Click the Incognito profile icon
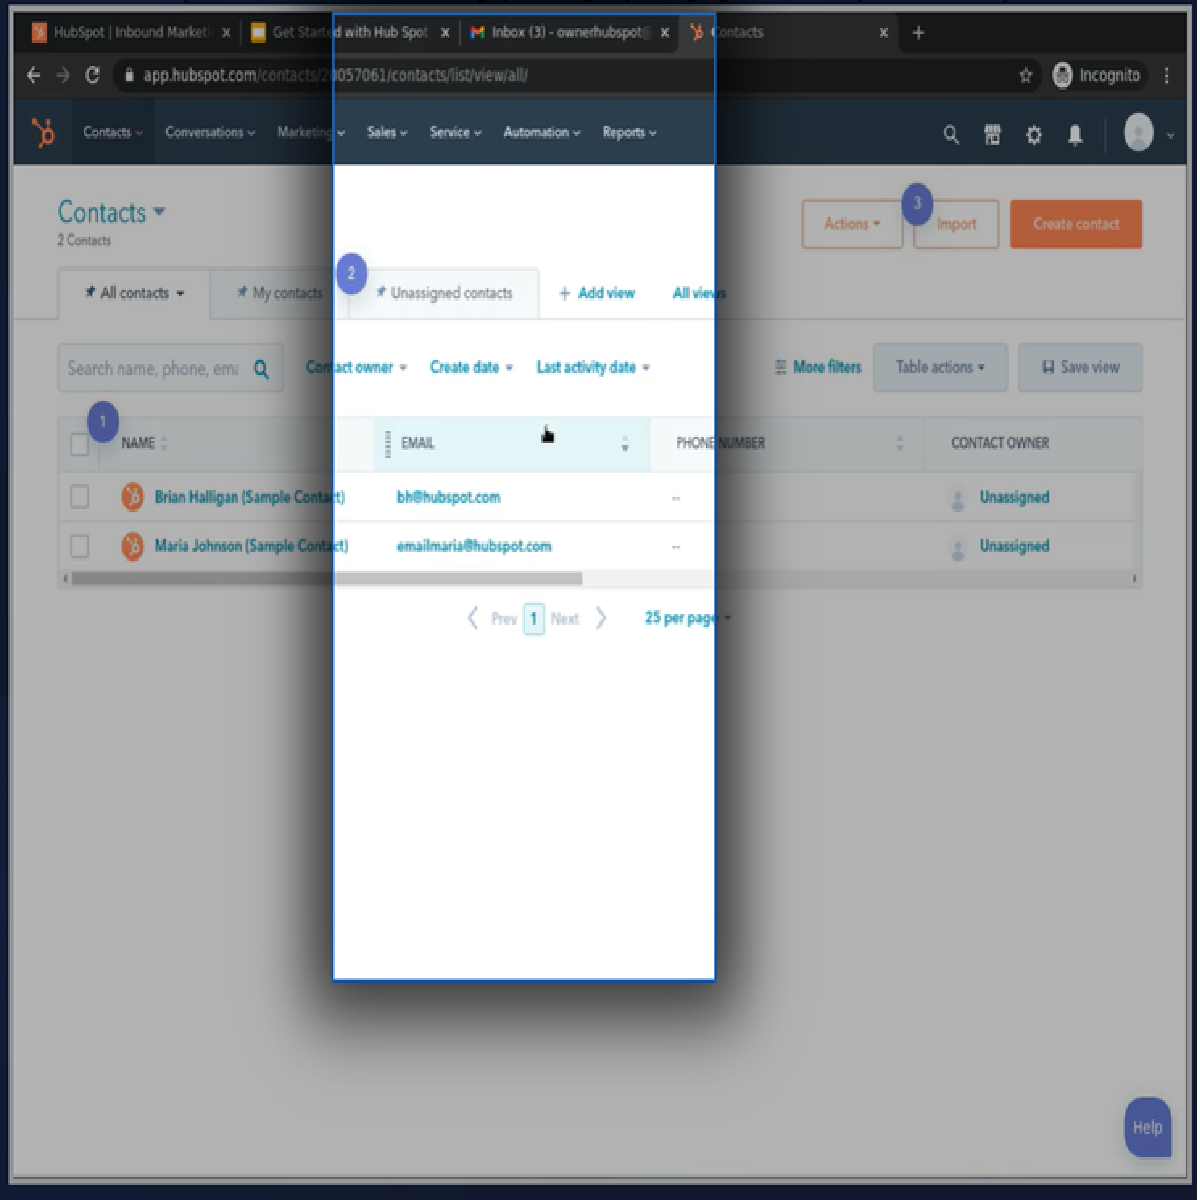Image resolution: width=1200 pixels, height=1200 pixels. point(1062,75)
